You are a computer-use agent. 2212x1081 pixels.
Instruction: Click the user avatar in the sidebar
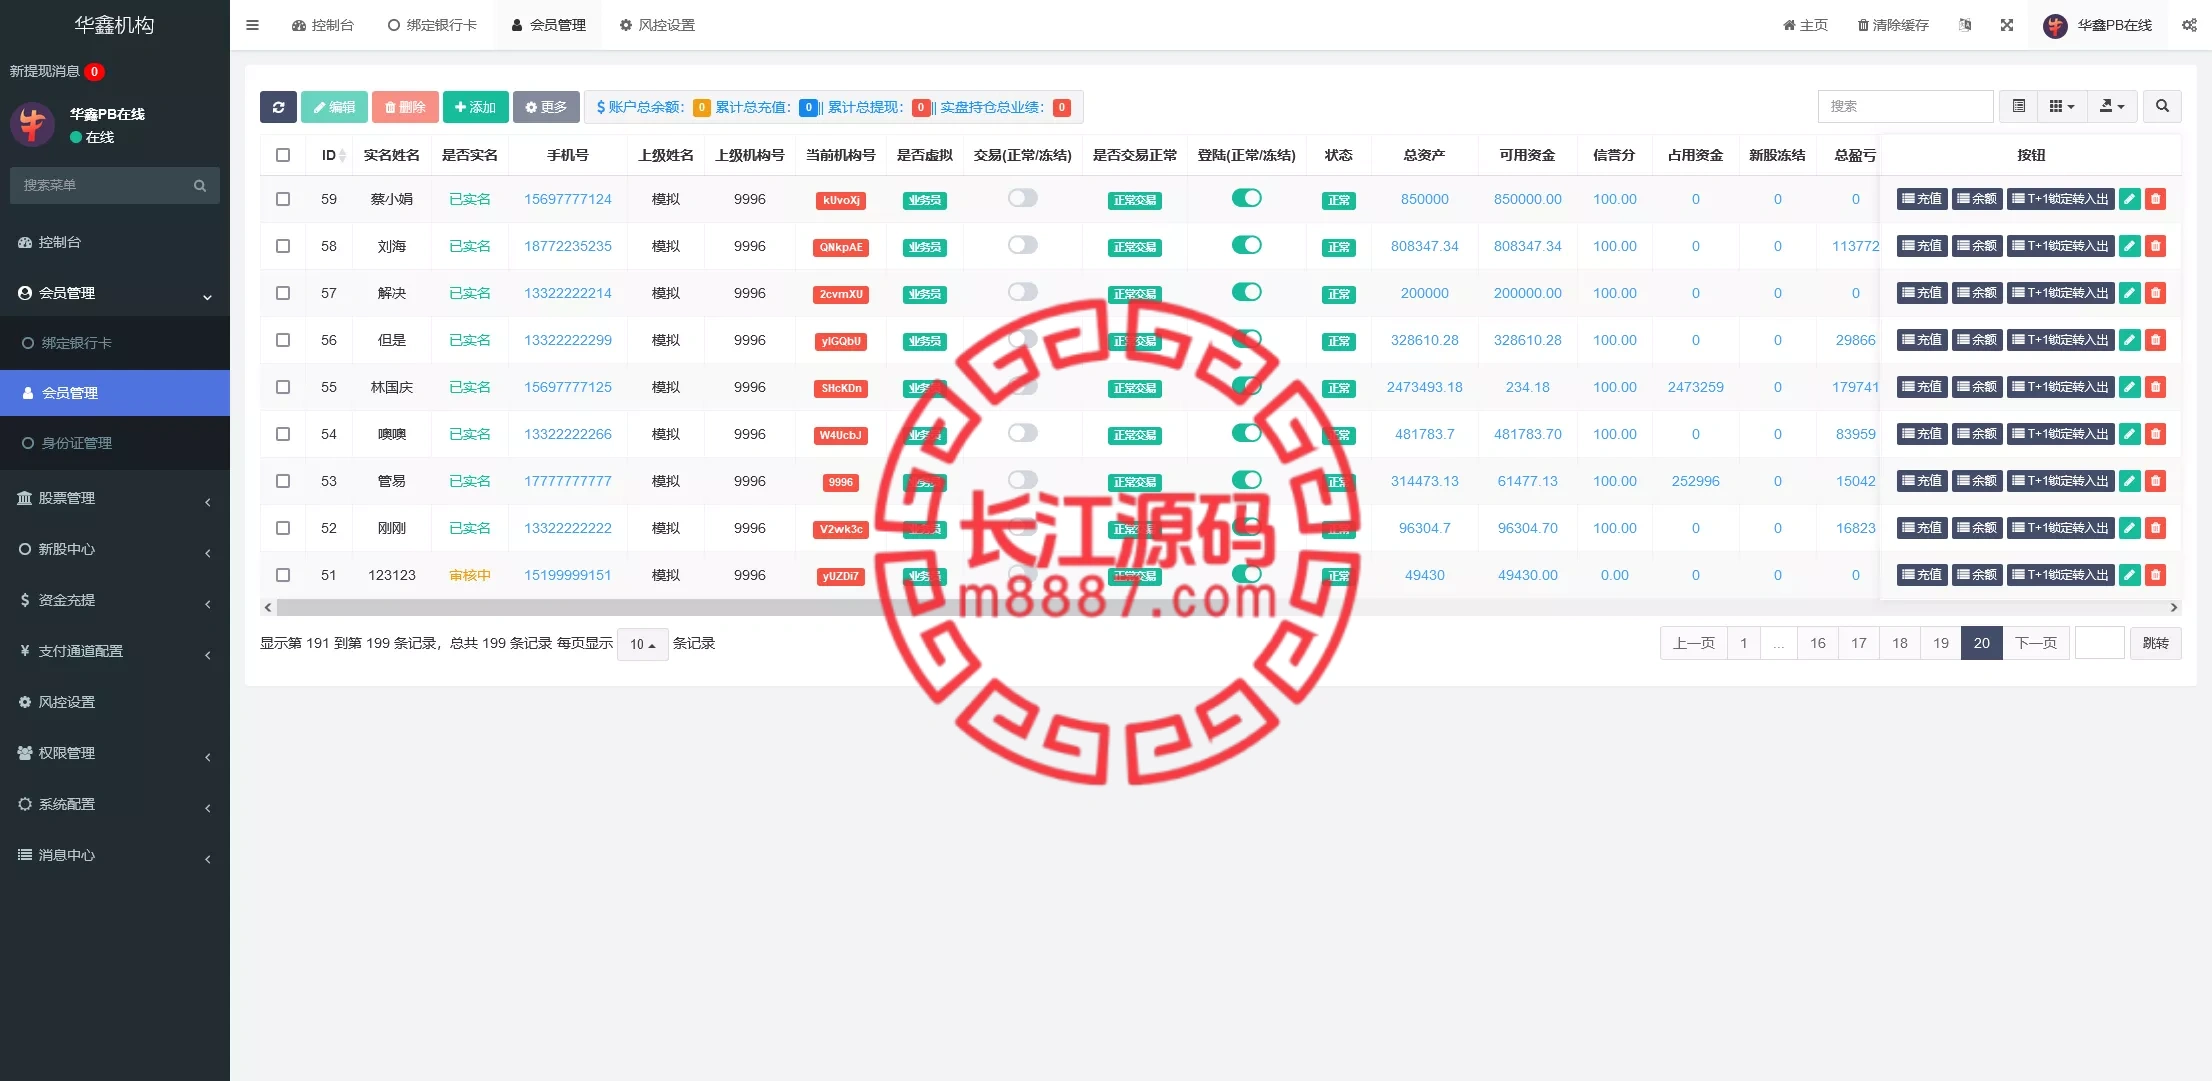(32, 124)
